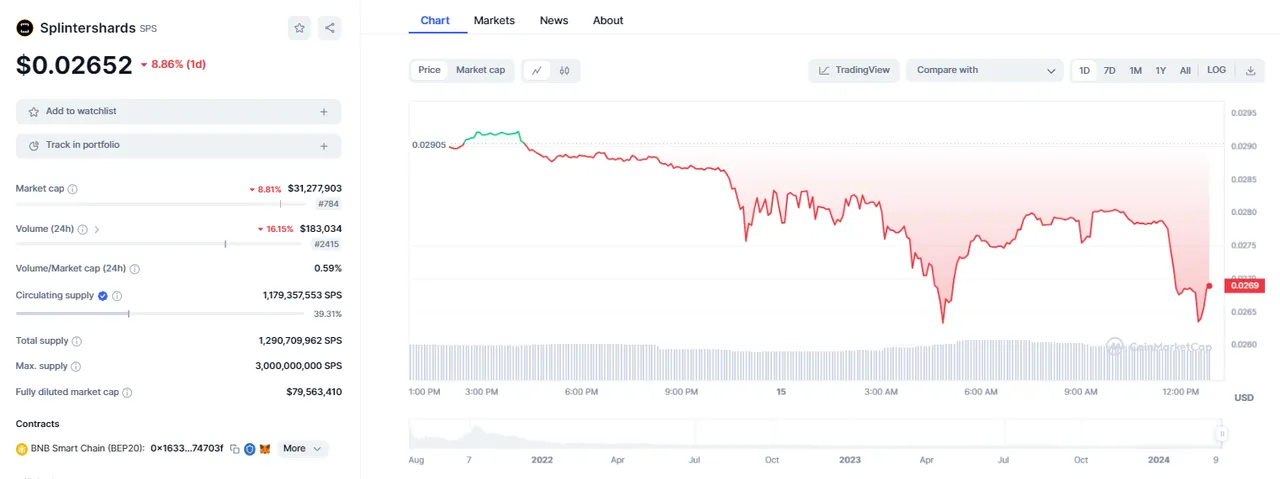This screenshot has width=1280, height=479.
Task: Open the Compare with dropdown
Action: (985, 70)
